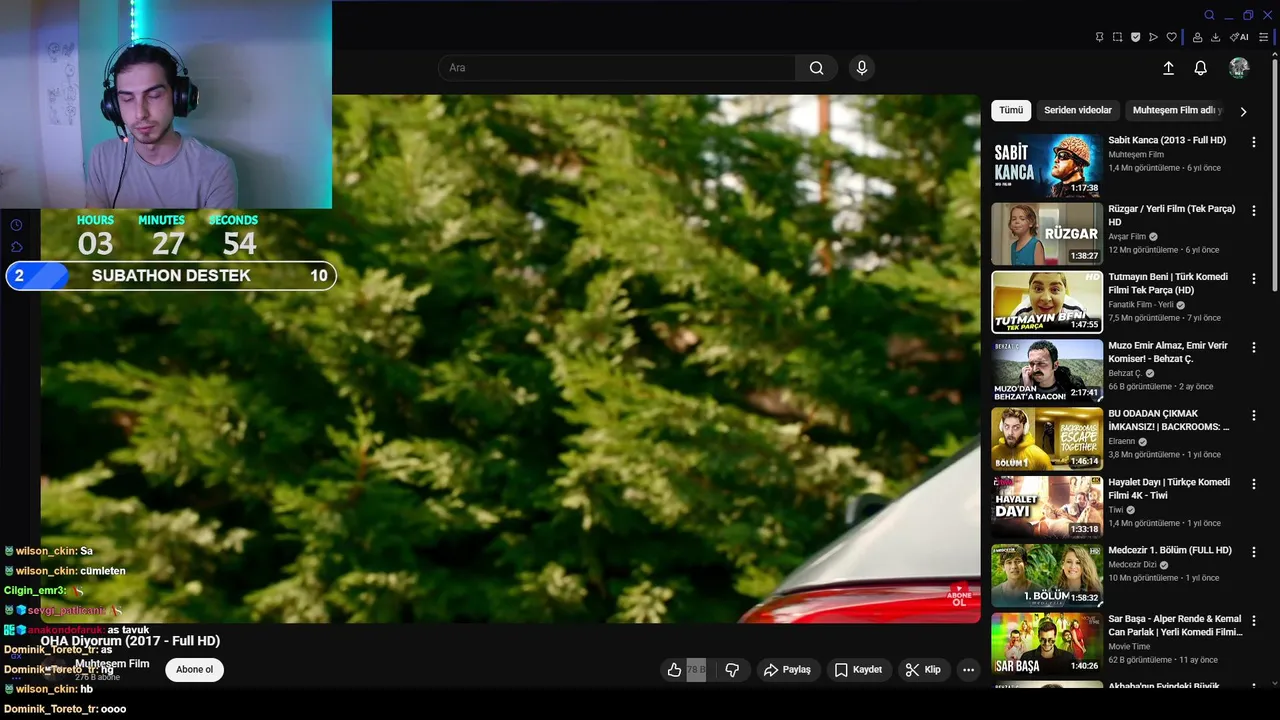Image resolution: width=1280 pixels, height=720 pixels.
Task: Open 'Medcezir 1. Bölüm (FULL HD)' title
Action: point(1170,550)
